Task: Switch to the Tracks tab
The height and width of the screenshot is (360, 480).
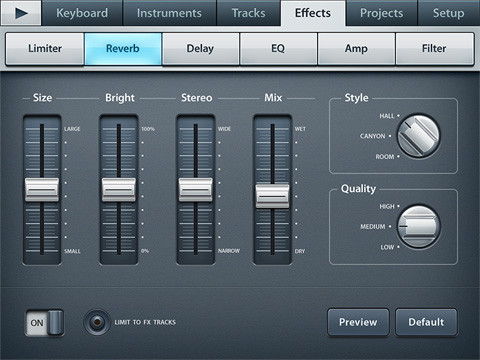Action: click(249, 13)
